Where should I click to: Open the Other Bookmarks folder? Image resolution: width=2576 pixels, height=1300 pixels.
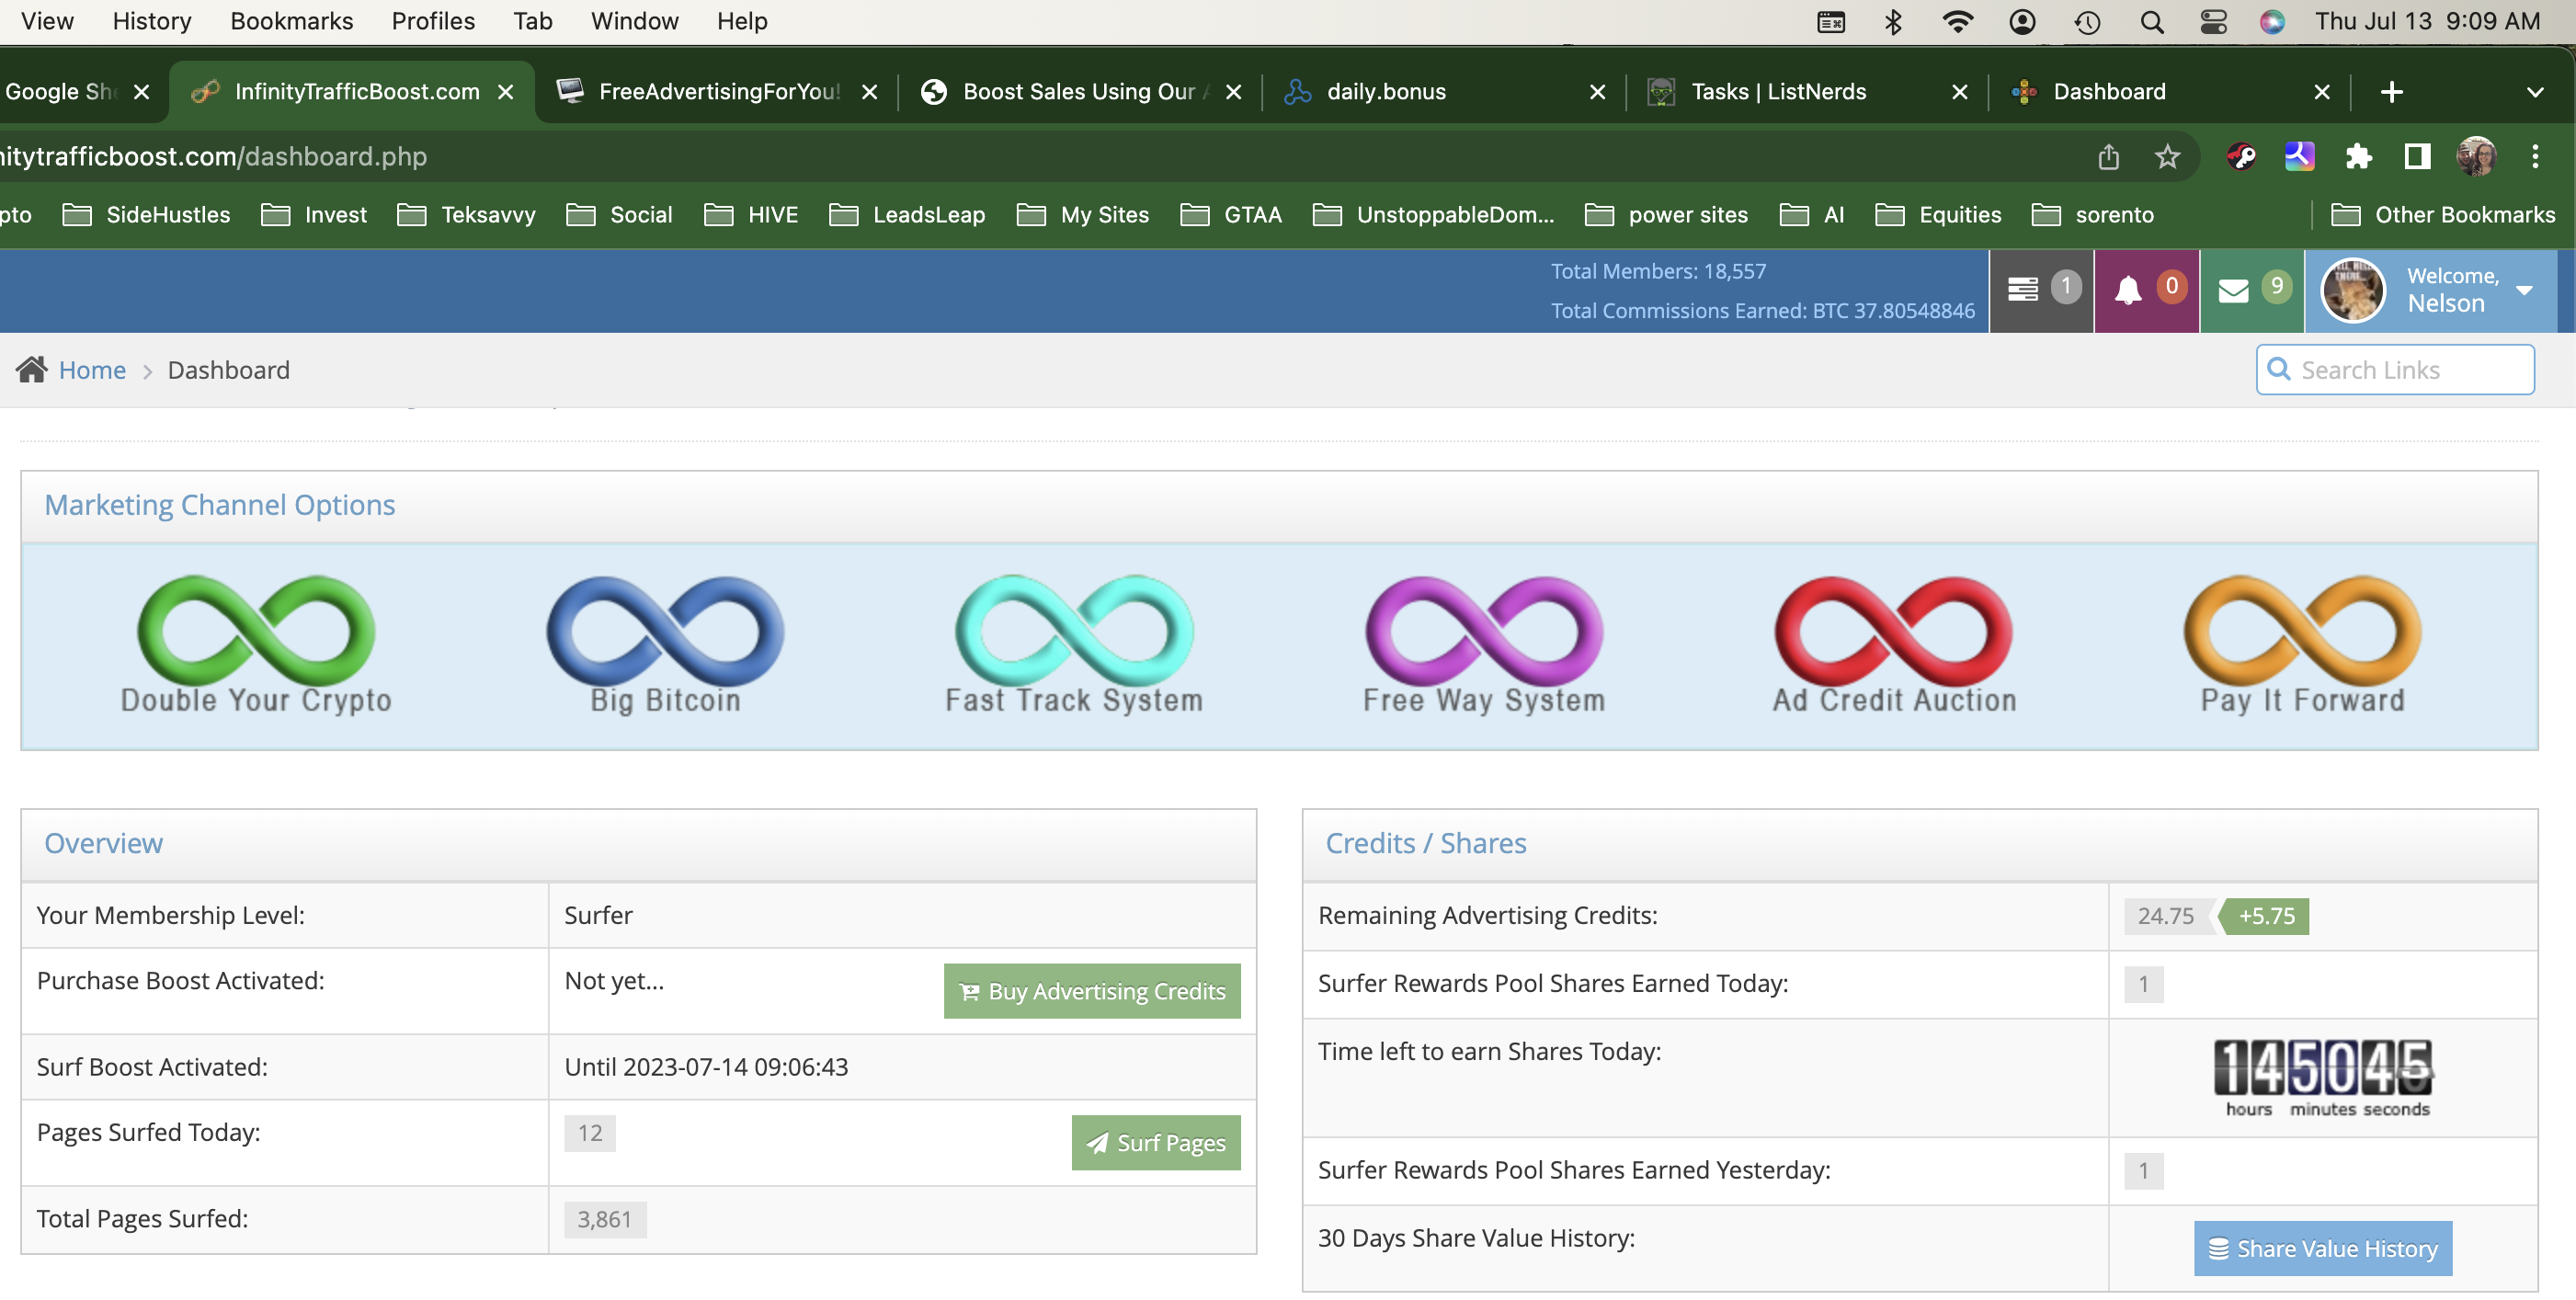pos(2443,215)
